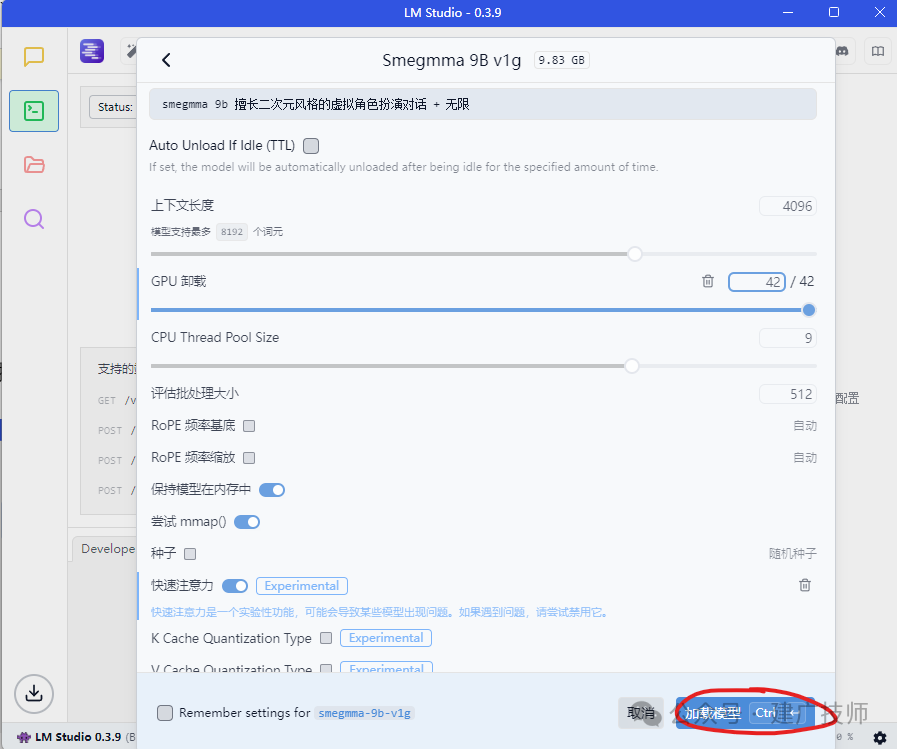Screen dimensions: 897x749
Task: Select the Developer tab in background window
Action: pos(106,549)
